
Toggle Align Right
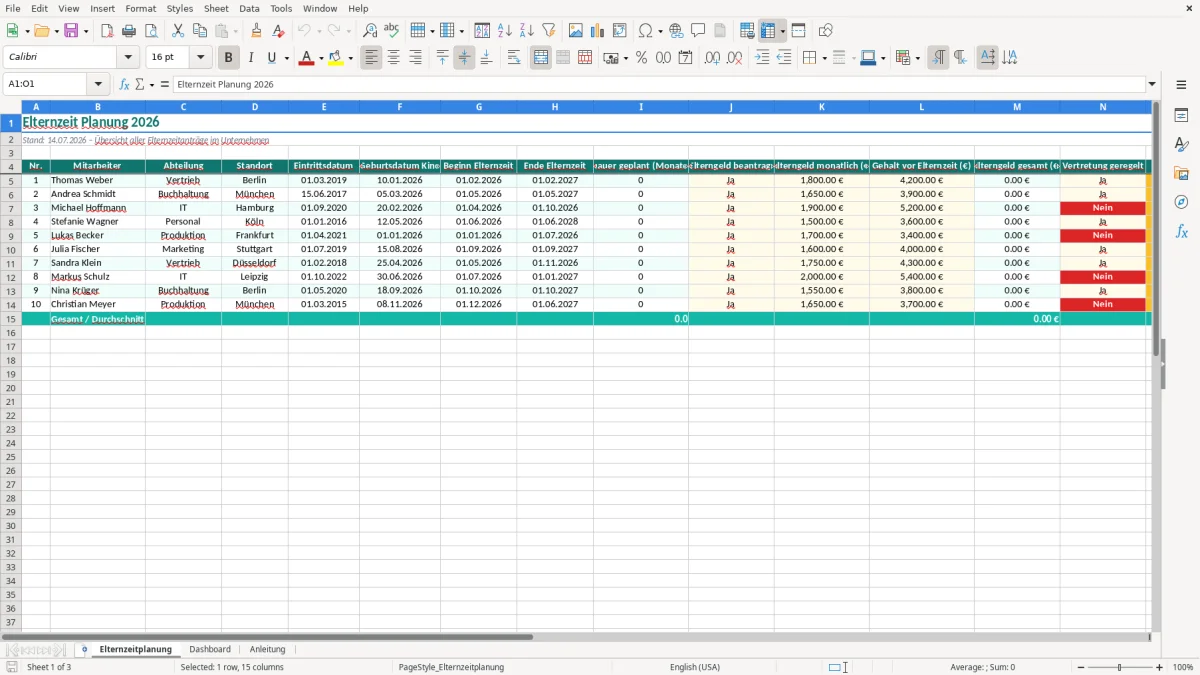pos(416,58)
